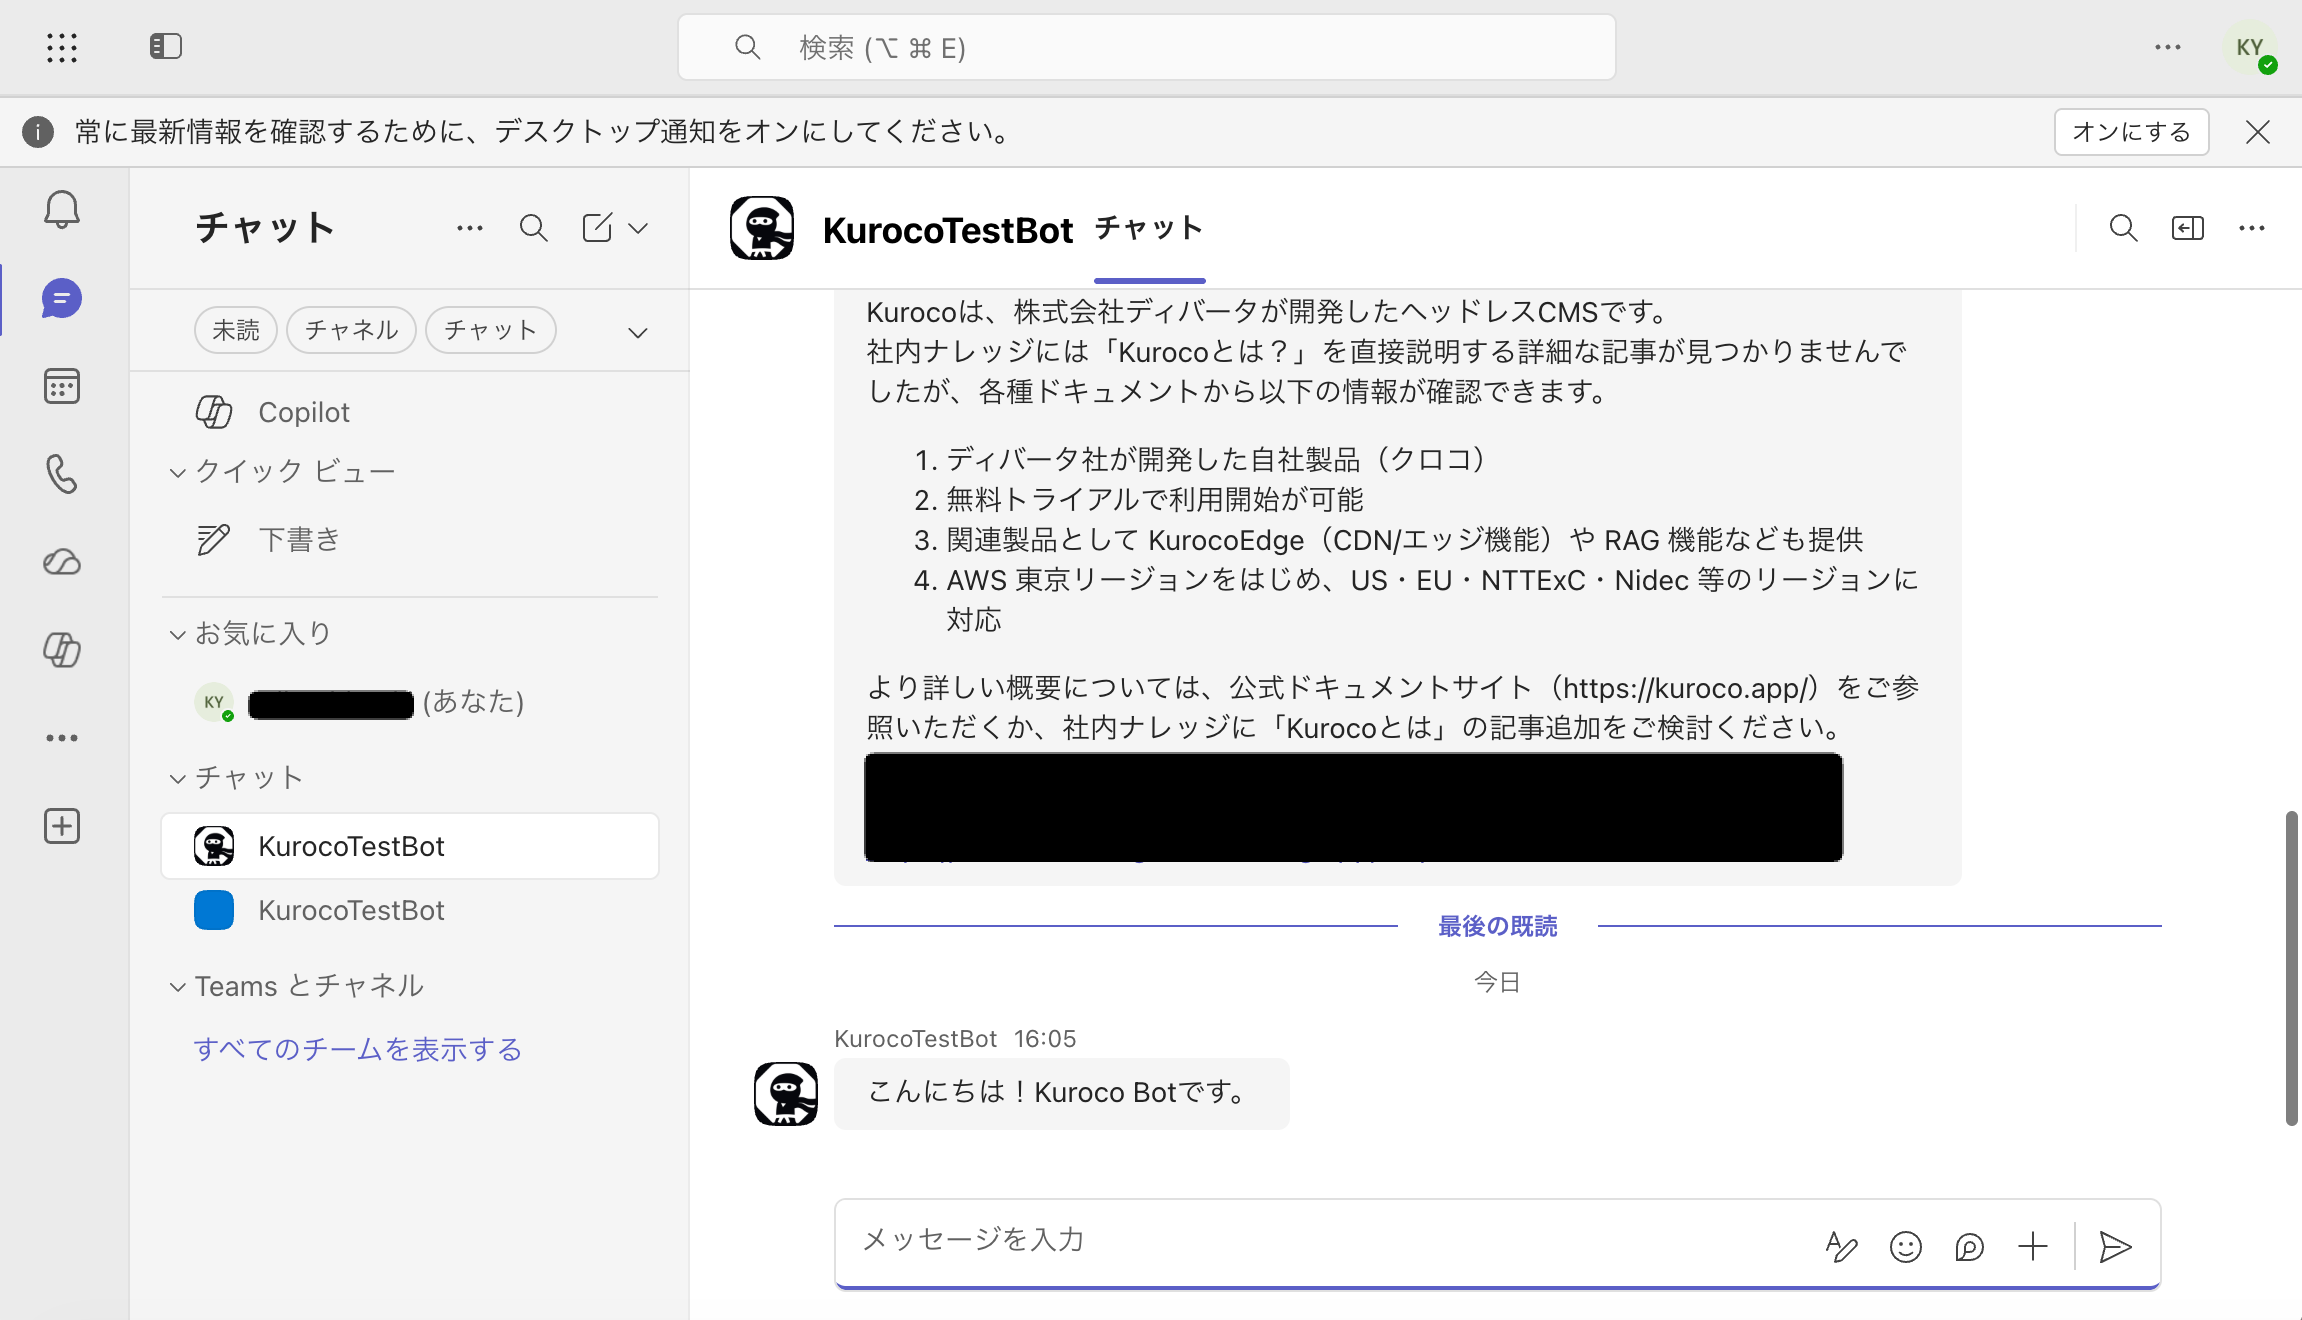Send message with the arrow icon

tap(2115, 1246)
